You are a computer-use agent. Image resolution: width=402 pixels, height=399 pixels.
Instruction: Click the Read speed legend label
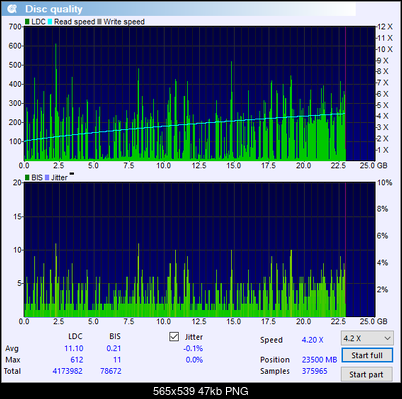click(x=75, y=22)
